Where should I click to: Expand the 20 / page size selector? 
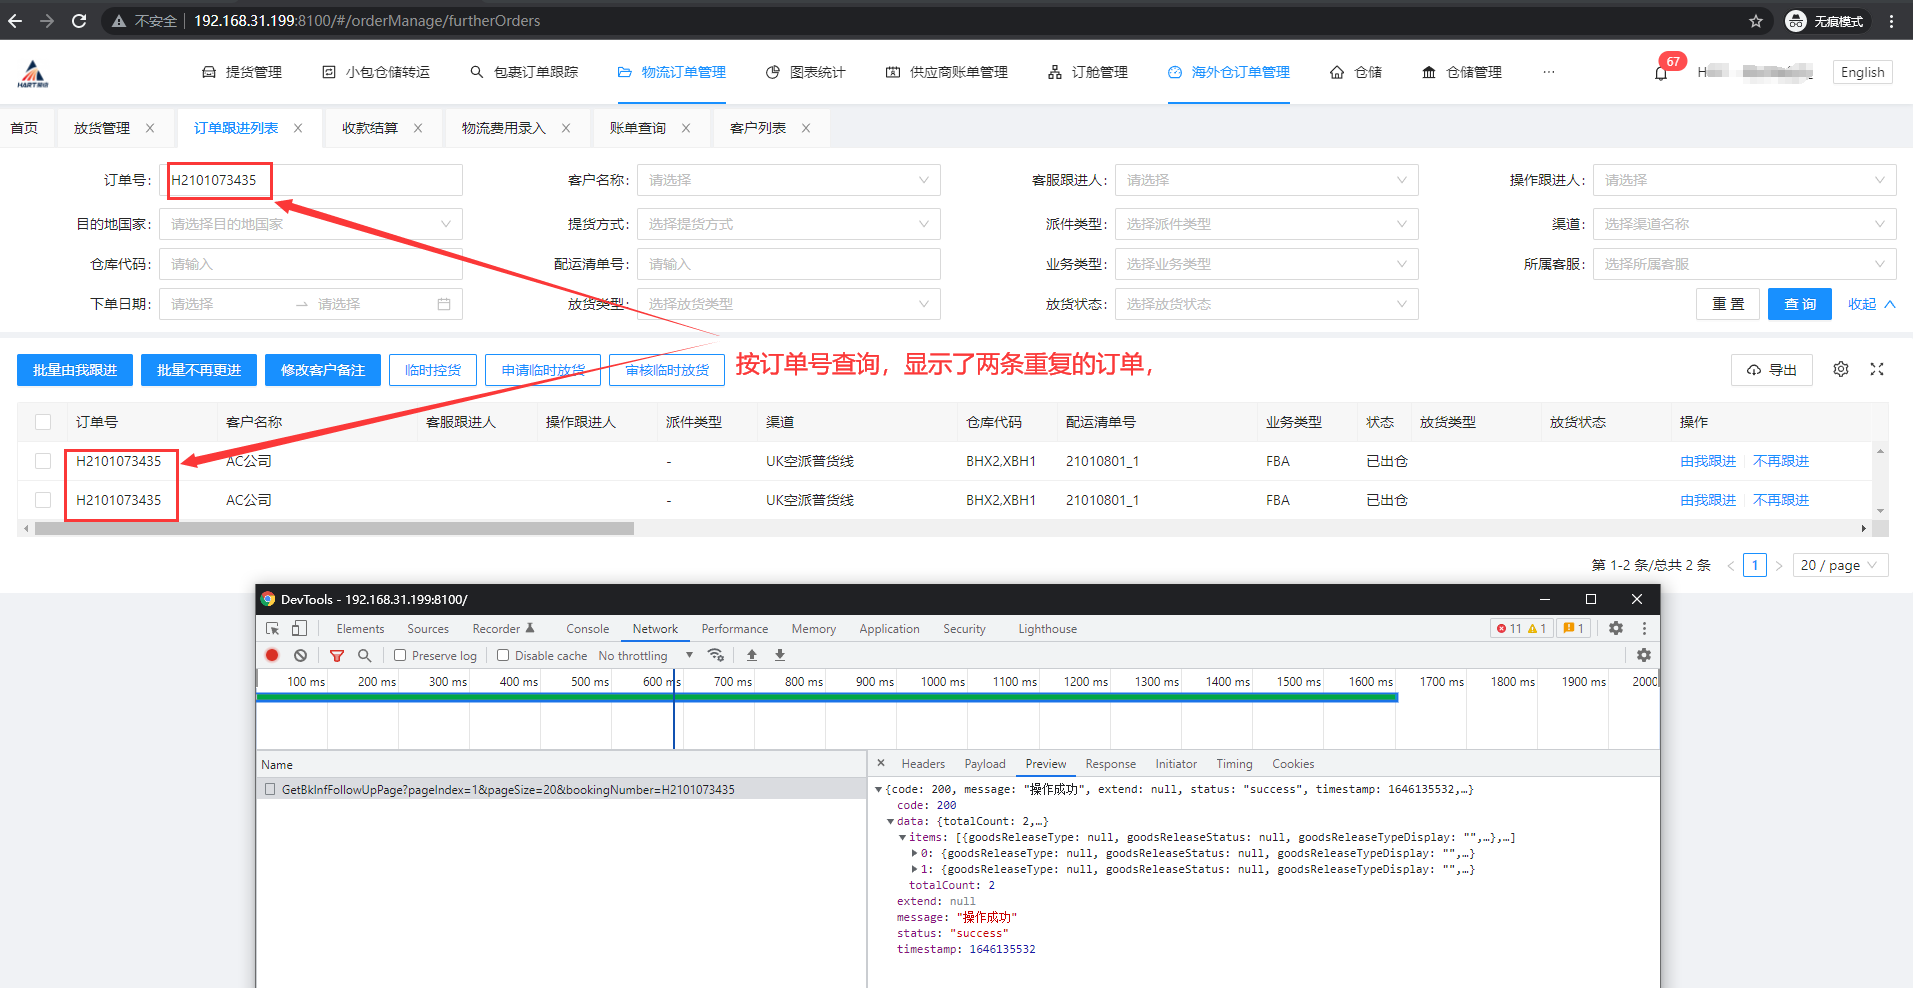click(x=1839, y=565)
